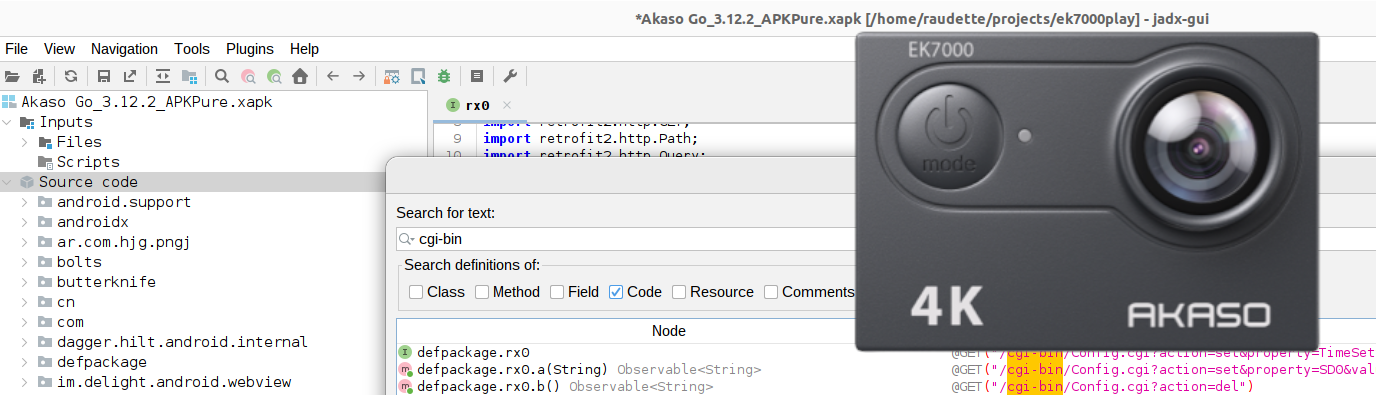Click the Node column header
Viewport: 1376px width, 395px height.
click(668, 331)
